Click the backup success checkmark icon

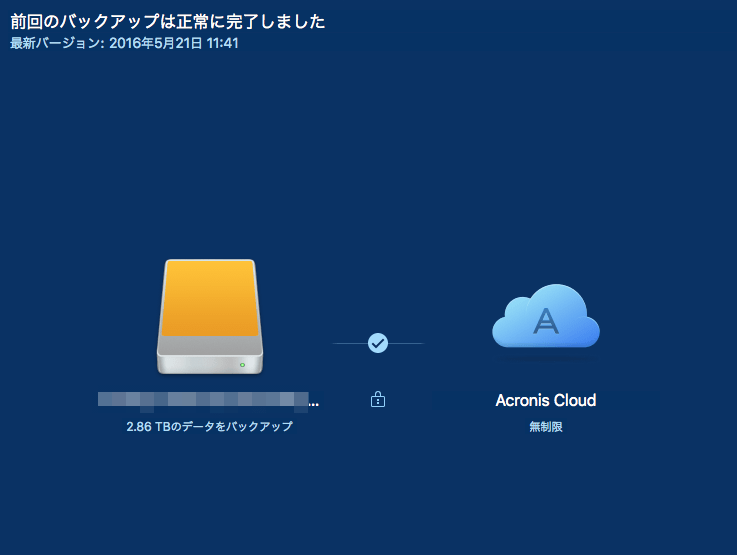[378, 343]
